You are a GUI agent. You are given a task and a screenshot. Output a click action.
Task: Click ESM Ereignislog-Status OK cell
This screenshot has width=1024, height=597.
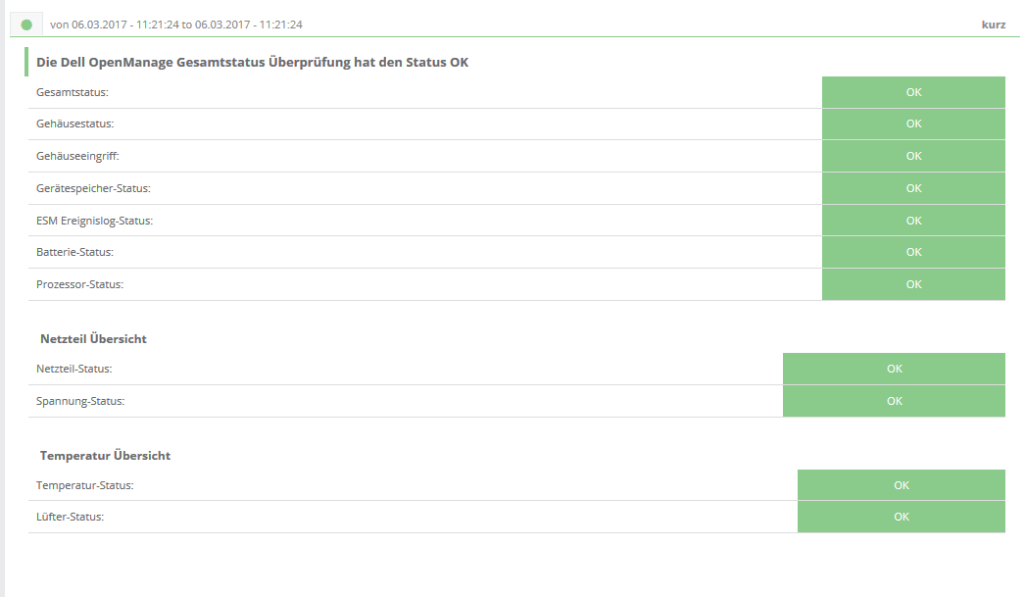(913, 220)
